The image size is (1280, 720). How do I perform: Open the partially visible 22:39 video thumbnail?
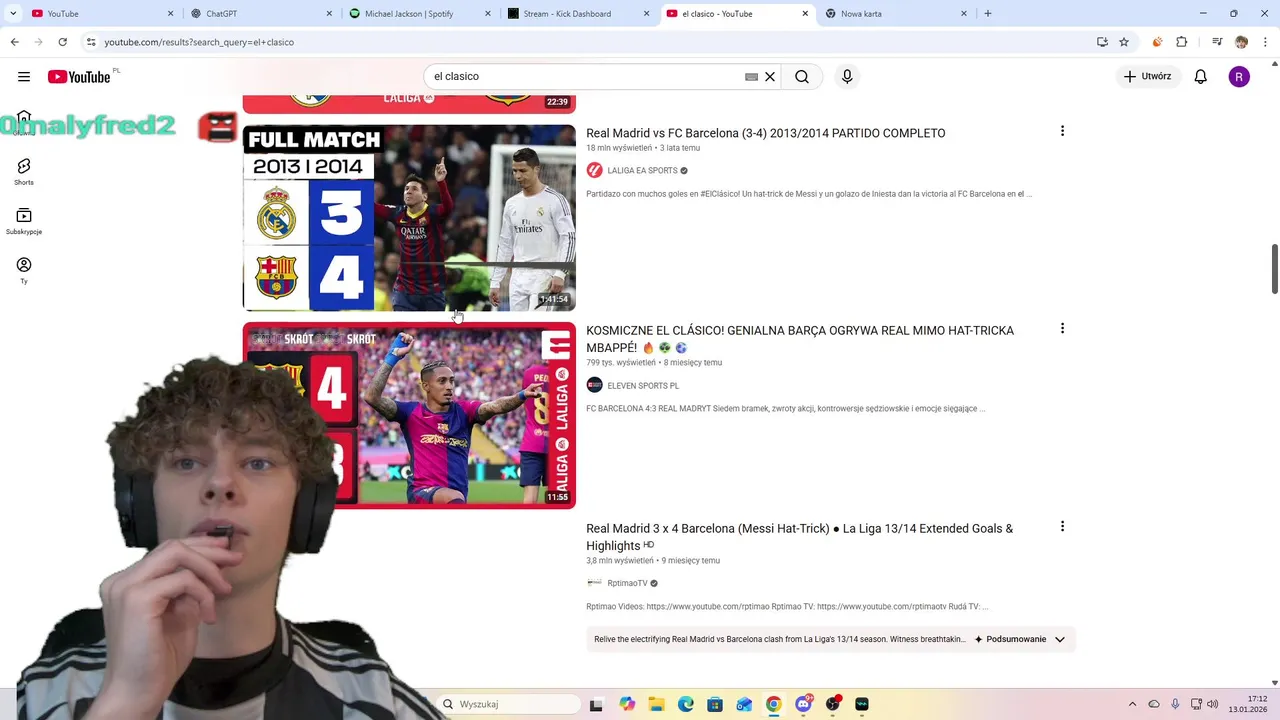409,104
